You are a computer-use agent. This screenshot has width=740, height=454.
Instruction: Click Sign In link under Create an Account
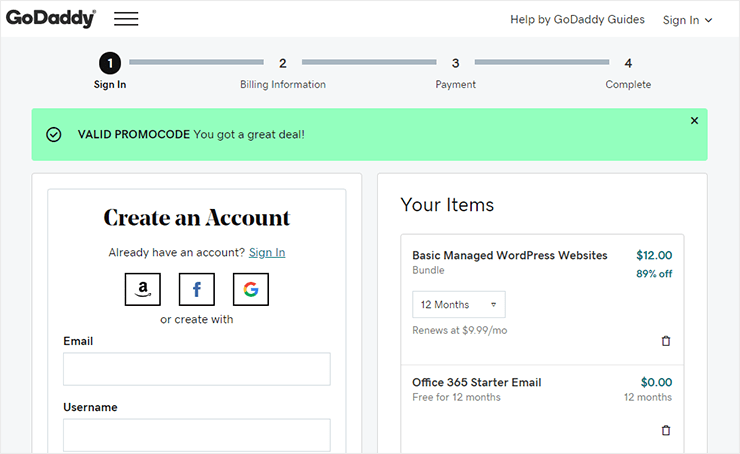[267, 252]
